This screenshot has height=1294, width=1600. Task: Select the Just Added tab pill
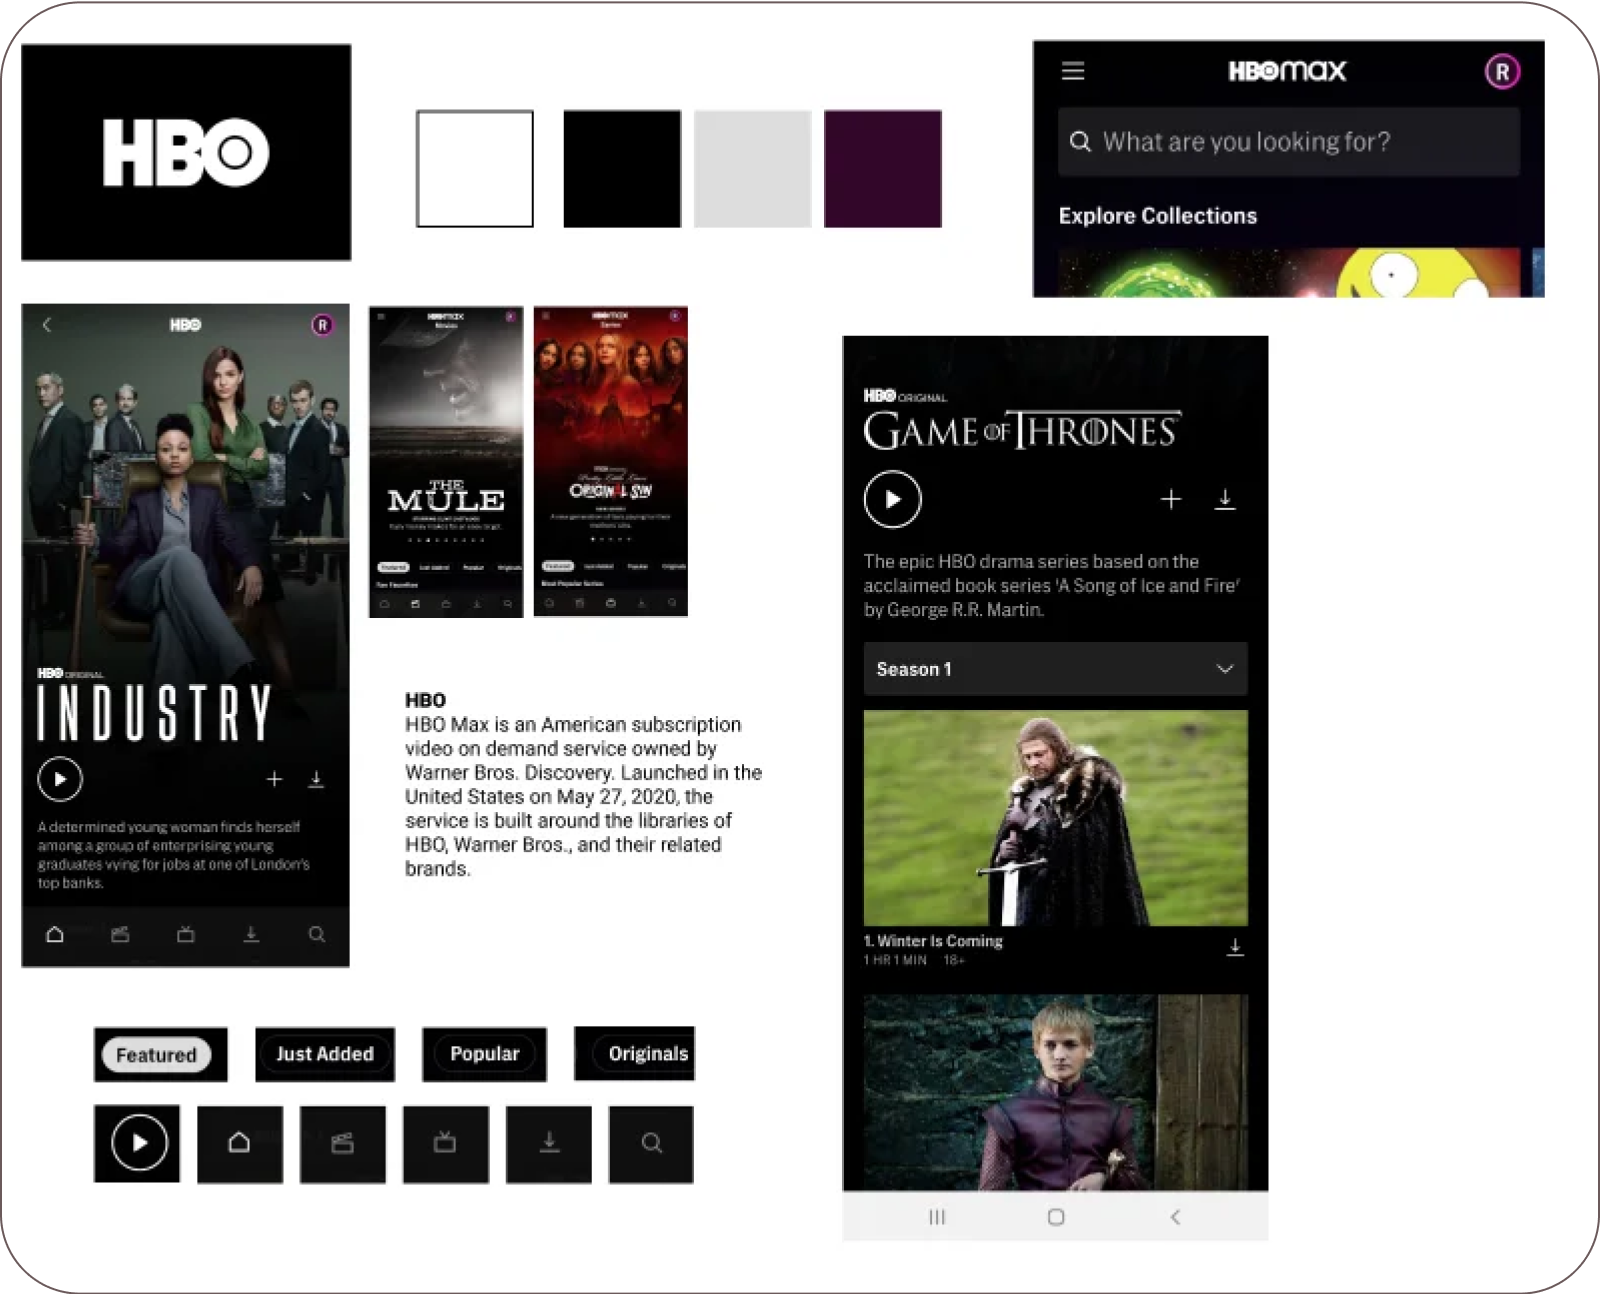[325, 1054]
